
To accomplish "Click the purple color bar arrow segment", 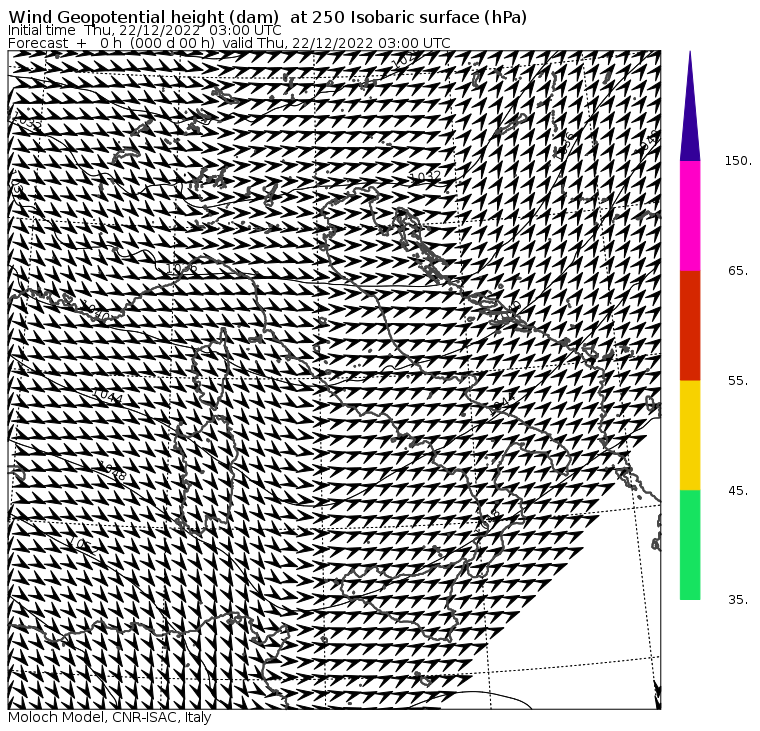I will (x=690, y=111).
